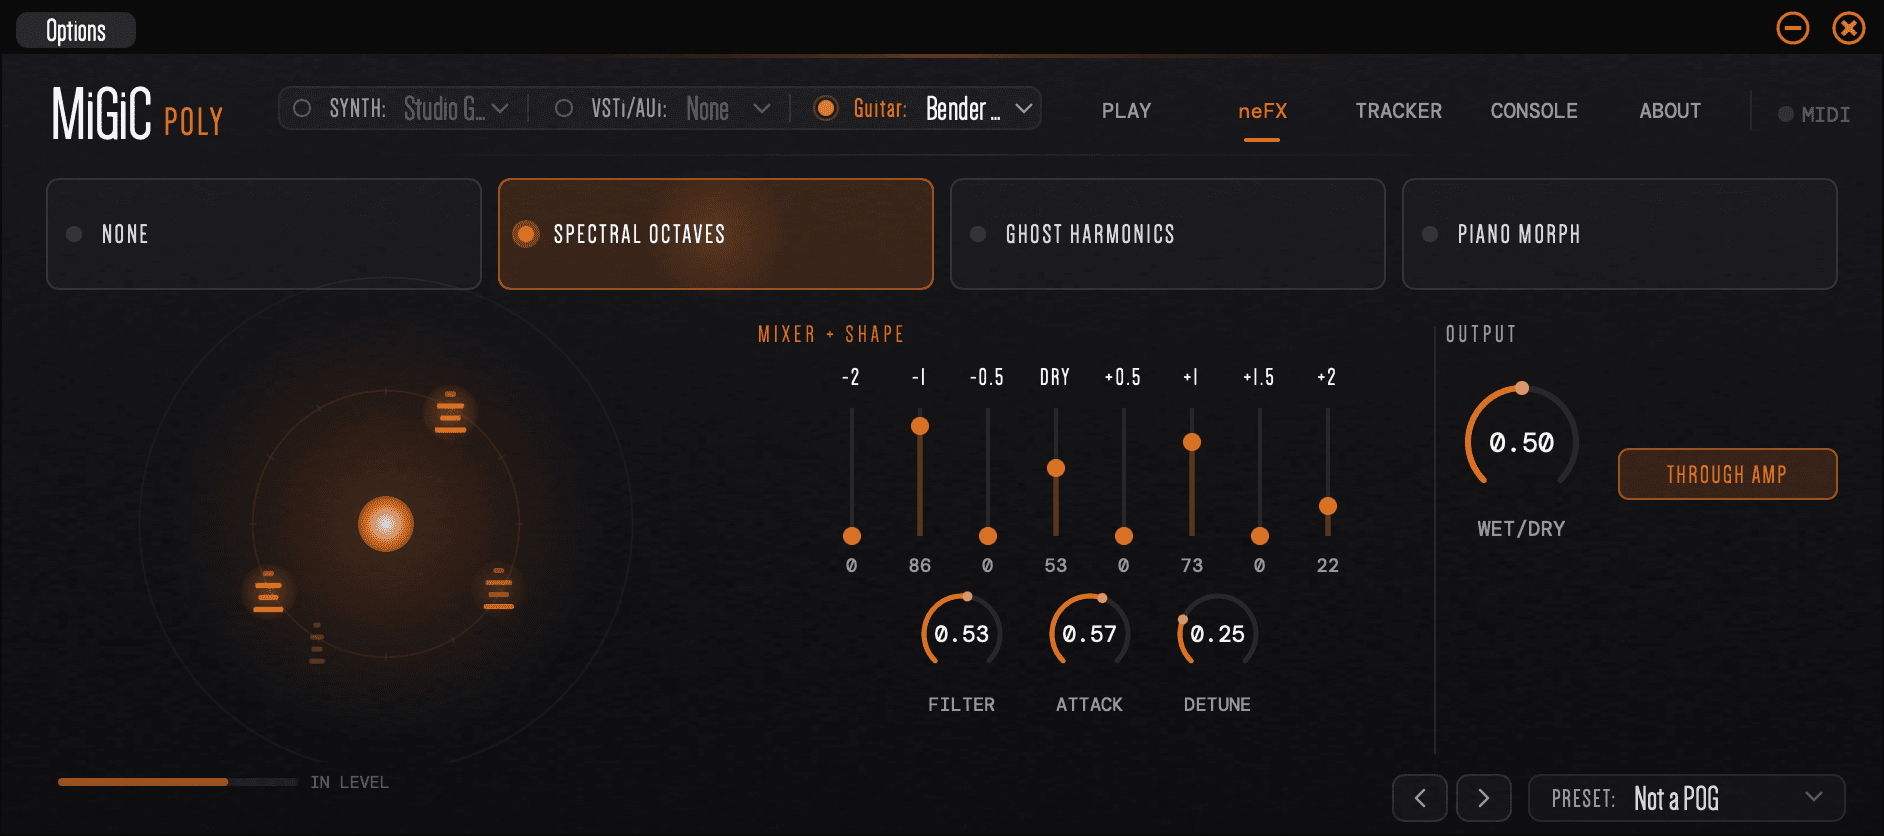This screenshot has height=836, width=1884.
Task: Switch to the neFX tab
Action: 1262,111
